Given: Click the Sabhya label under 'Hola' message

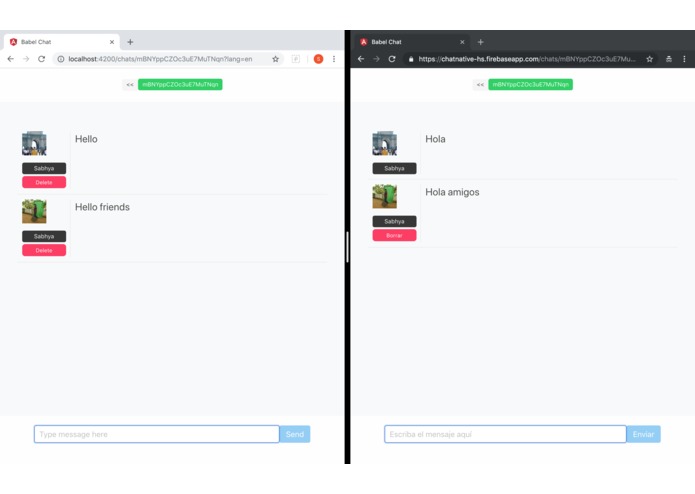Looking at the screenshot, I should [394, 168].
